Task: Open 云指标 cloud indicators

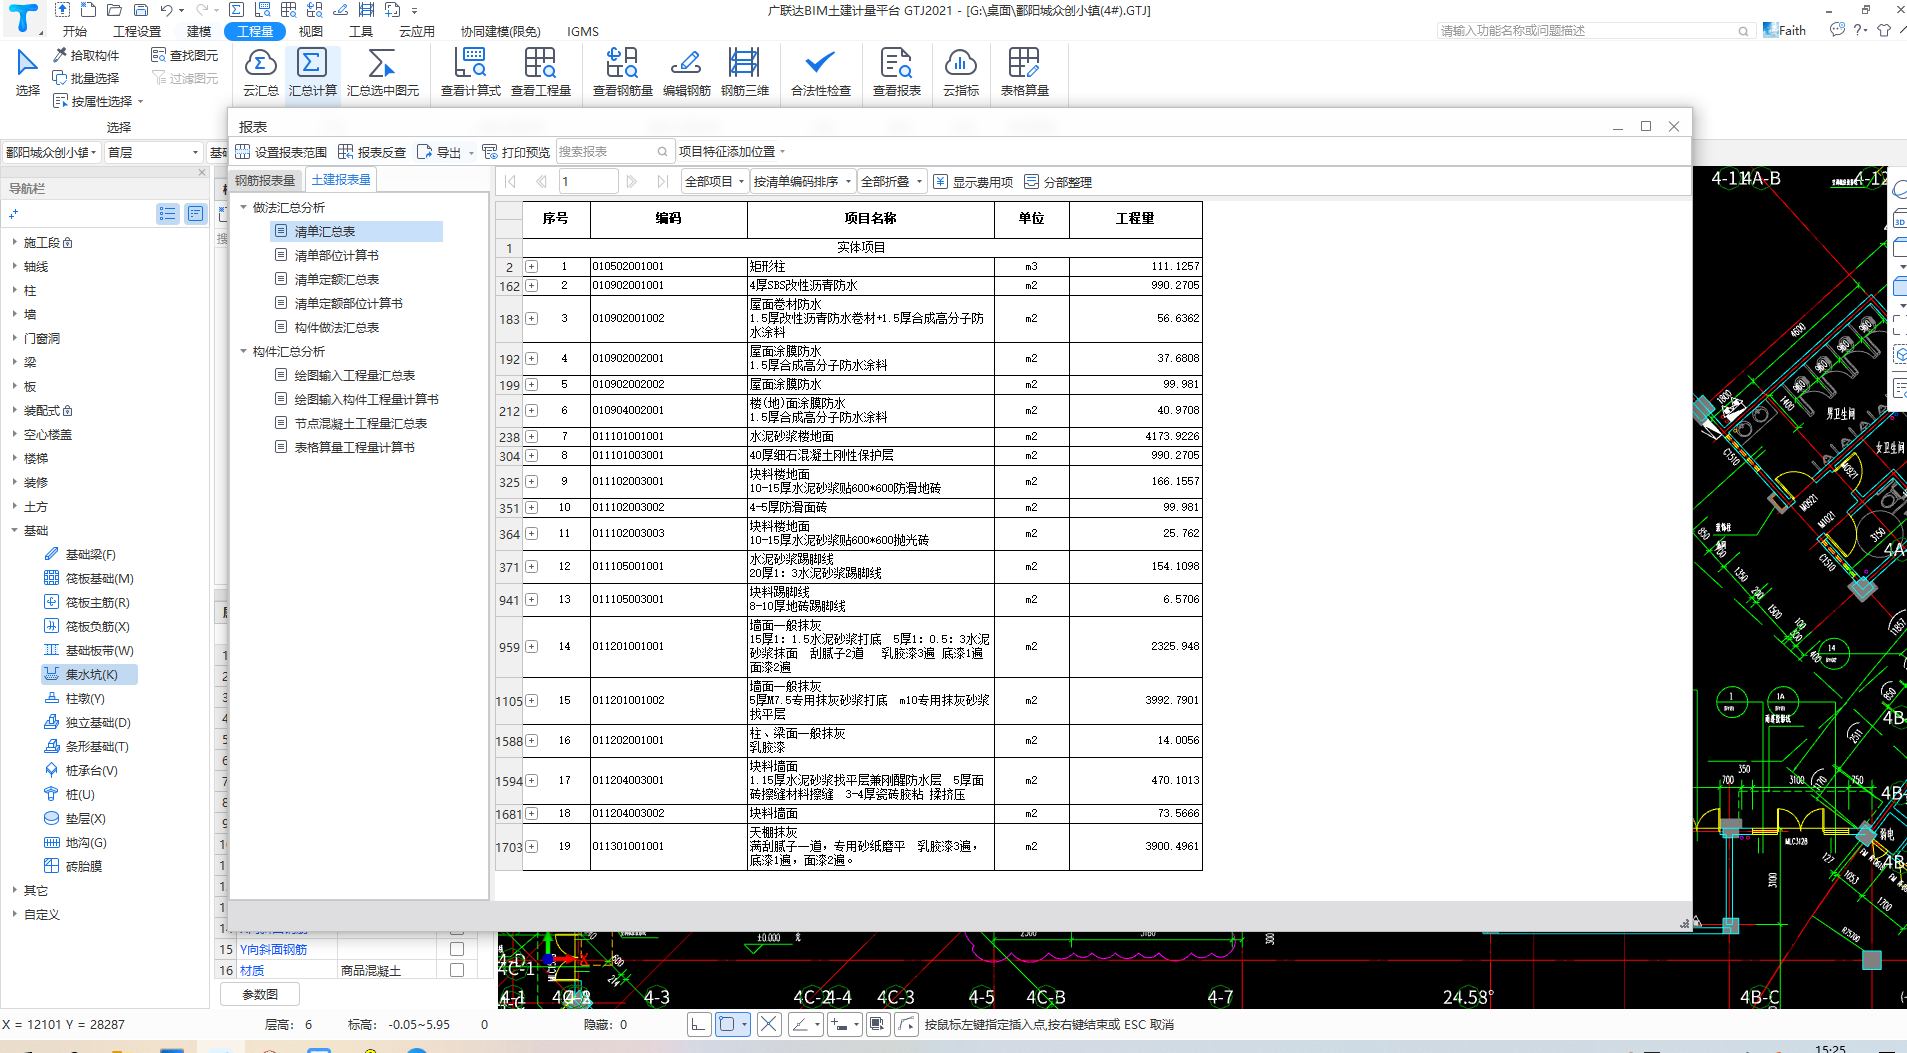Action: (960, 72)
